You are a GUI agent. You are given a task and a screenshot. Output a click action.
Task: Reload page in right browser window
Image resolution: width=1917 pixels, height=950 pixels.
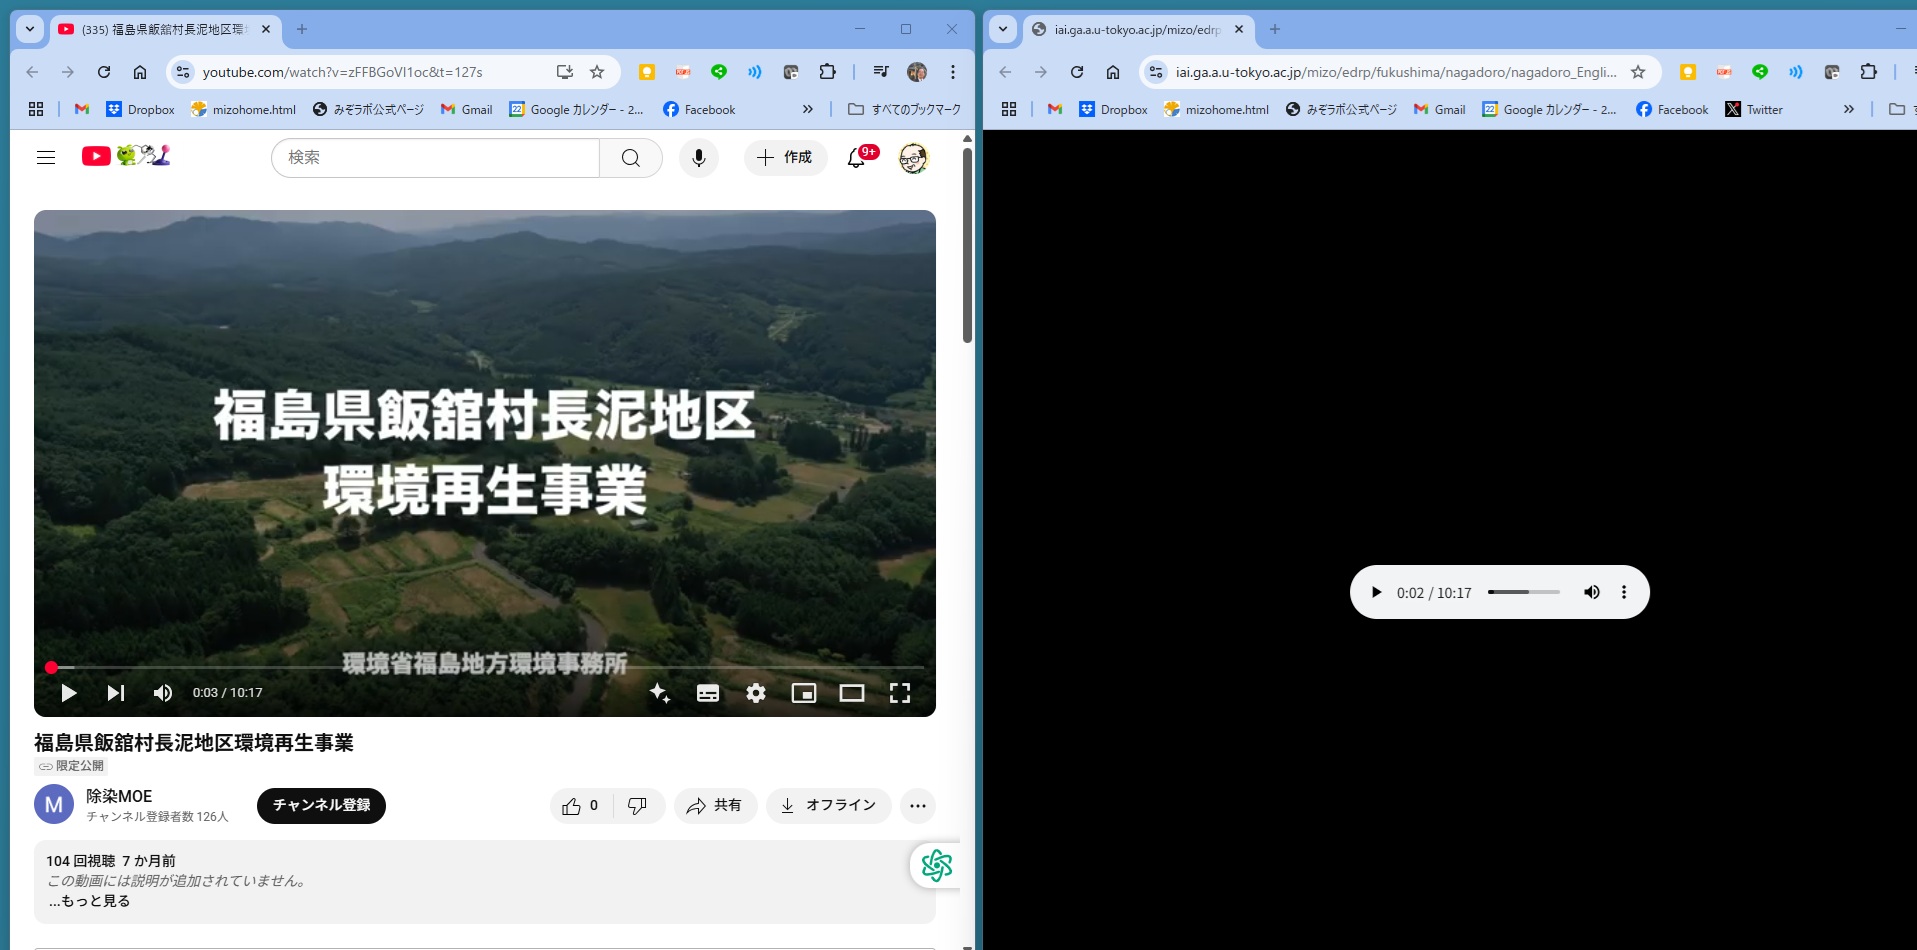point(1077,72)
